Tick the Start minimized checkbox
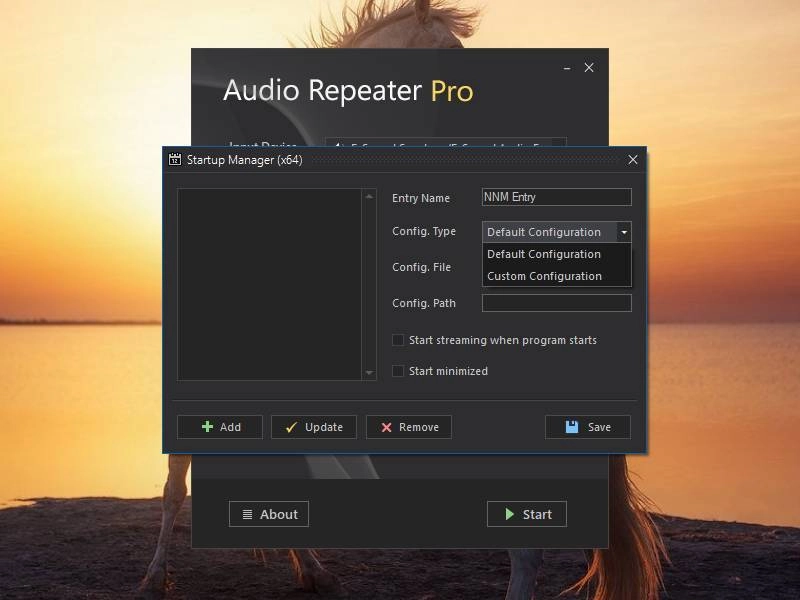Screen dimensions: 800x600 (398, 371)
